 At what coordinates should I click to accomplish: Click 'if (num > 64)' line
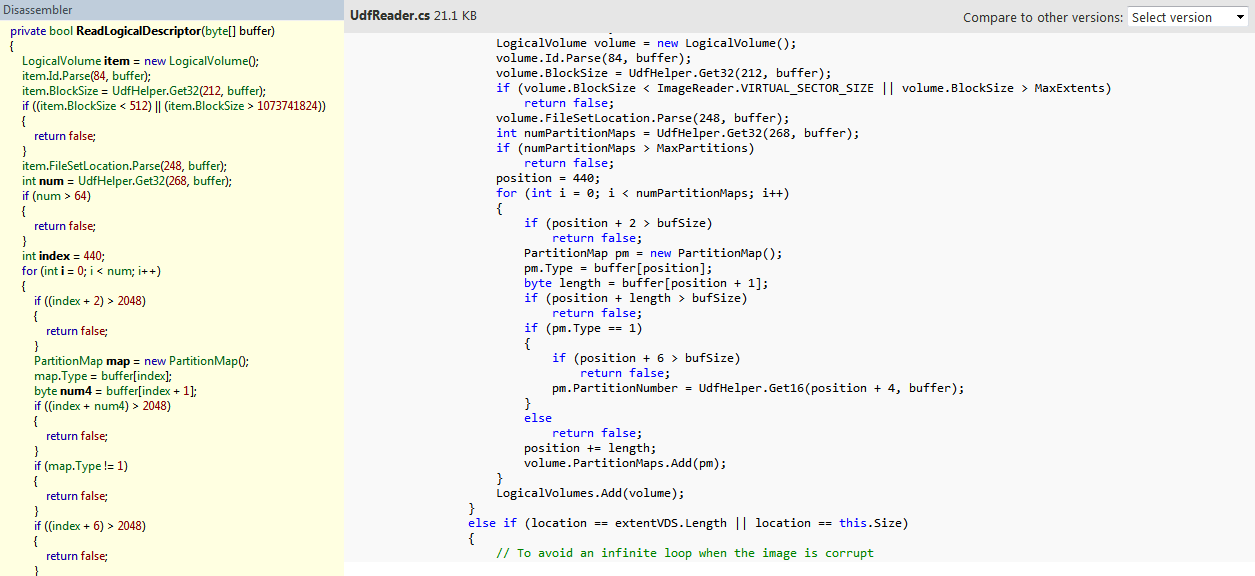point(56,196)
